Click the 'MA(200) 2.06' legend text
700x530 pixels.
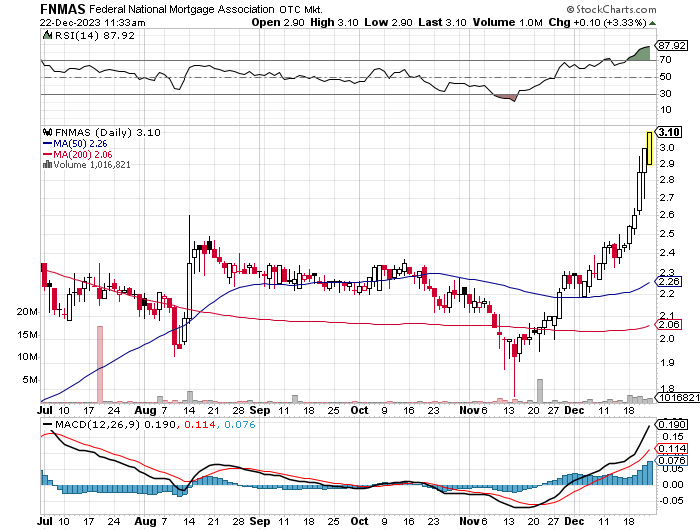pos(83,154)
